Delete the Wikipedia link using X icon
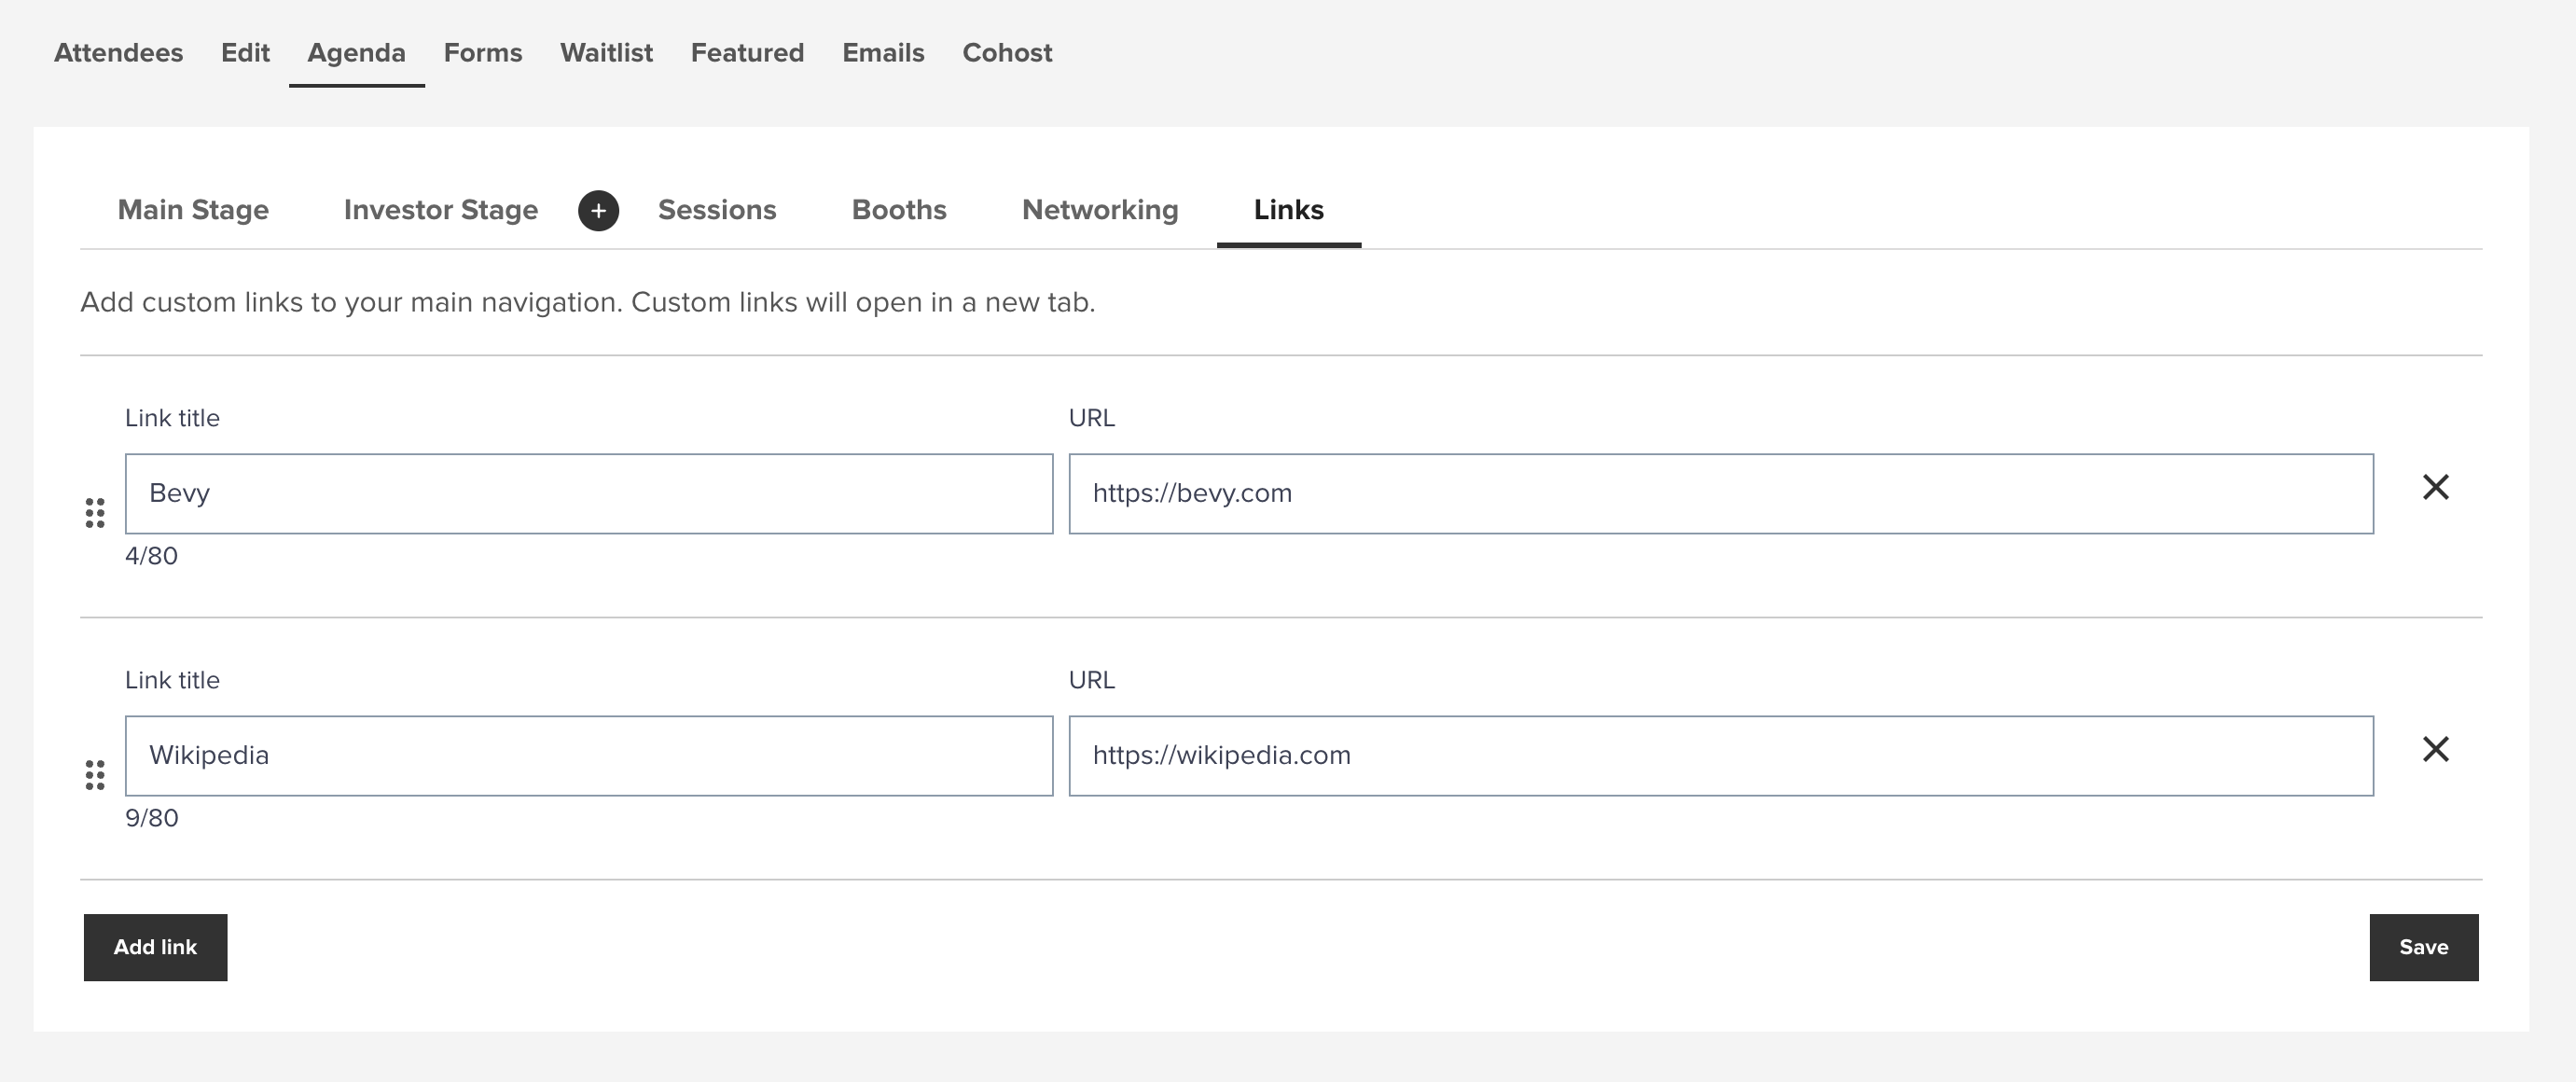 [x=2435, y=749]
